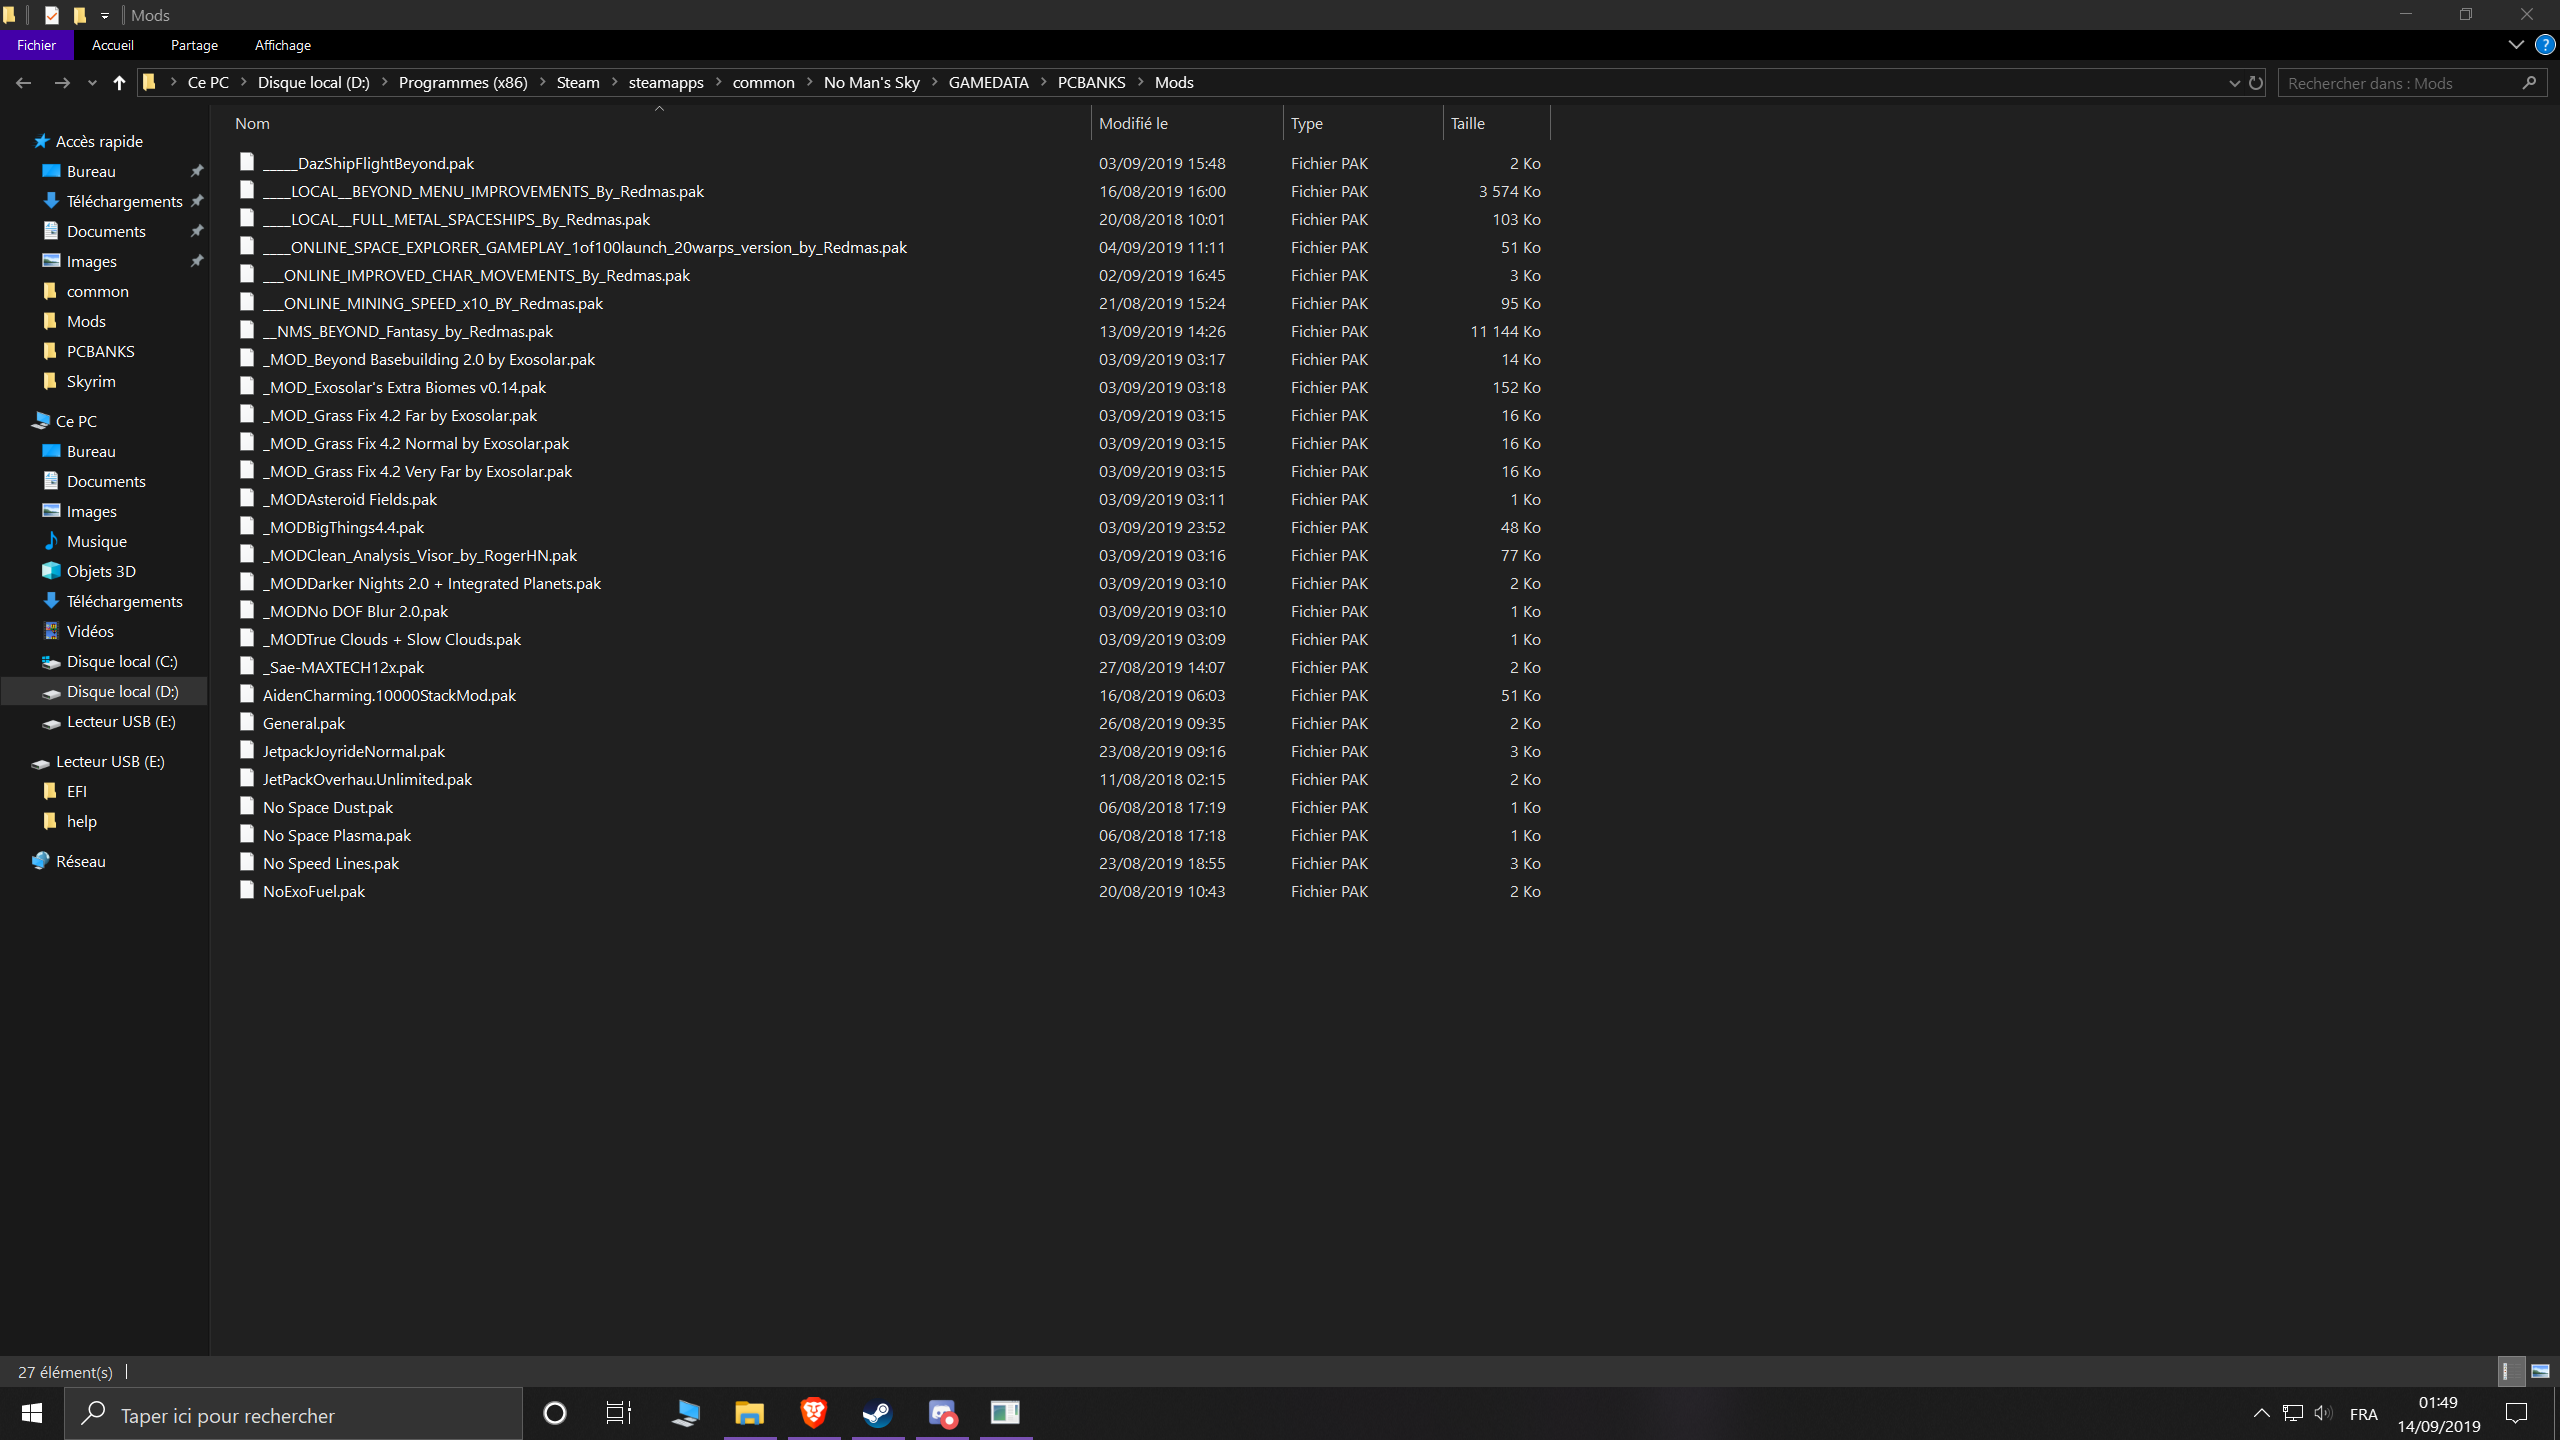Select Disque local (C:) drive
The width and height of the screenshot is (2560, 1440).
click(x=122, y=661)
